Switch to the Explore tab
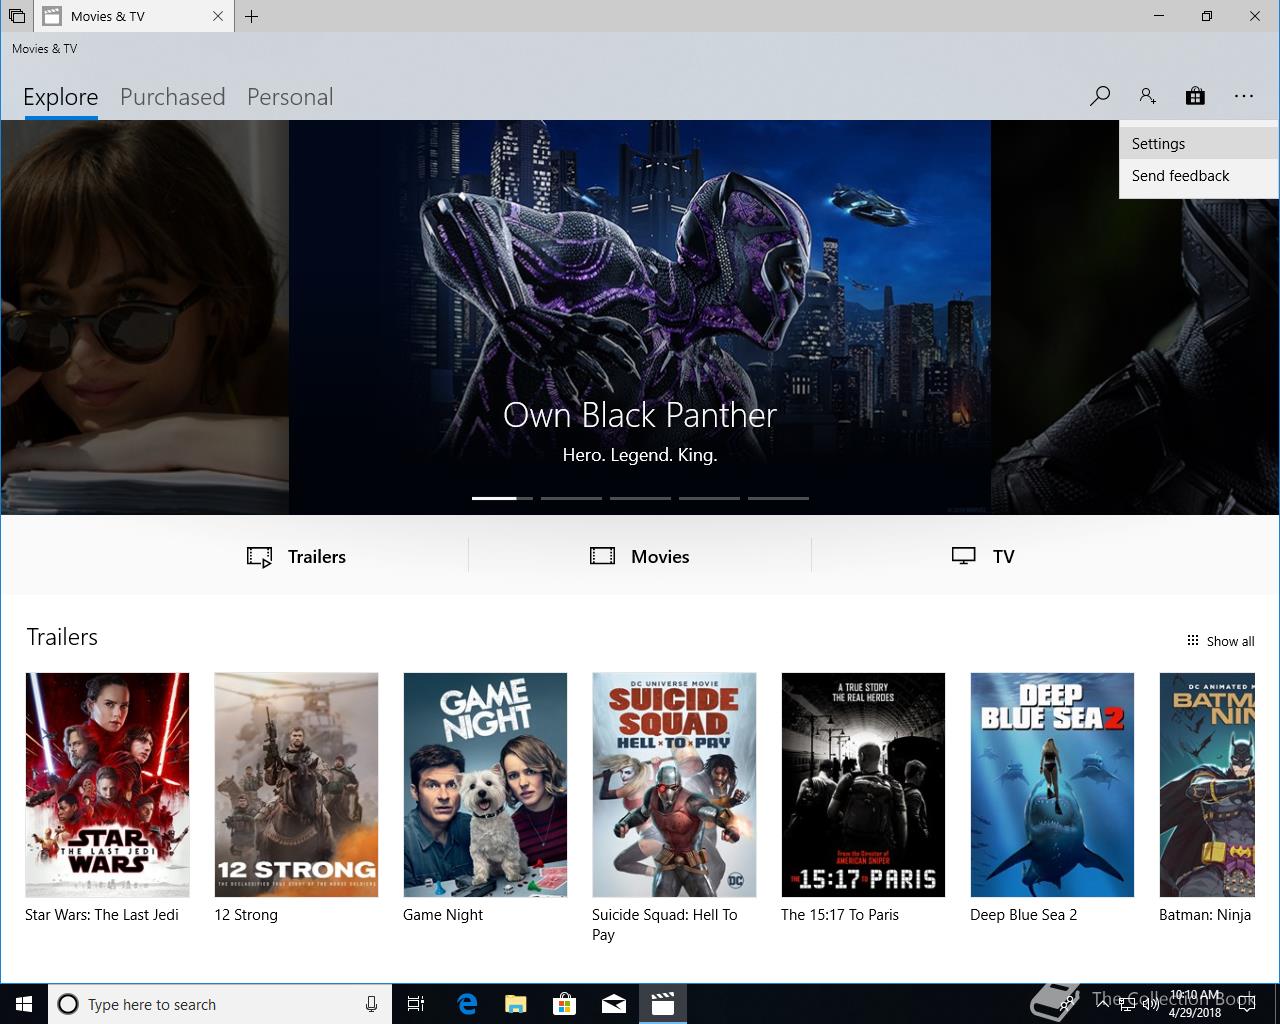The height and width of the screenshot is (1024, 1280). click(61, 97)
